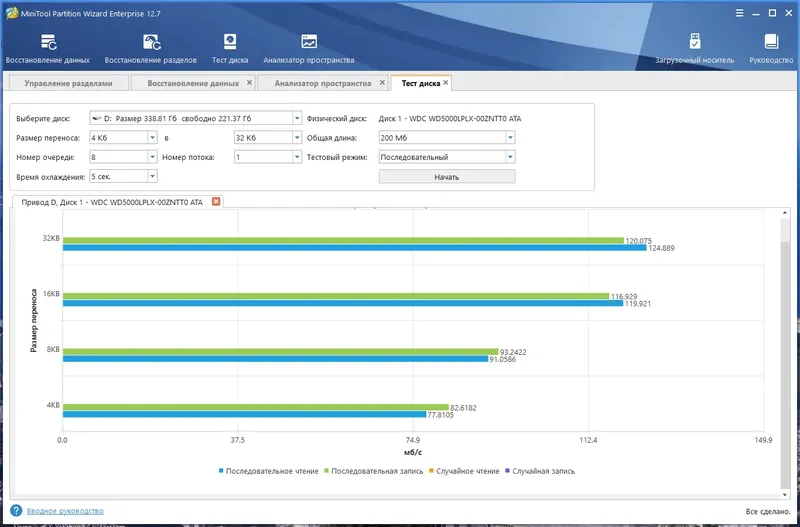Click the chart scrollbar up arrow
This screenshot has height=527, width=800.
click(785, 212)
